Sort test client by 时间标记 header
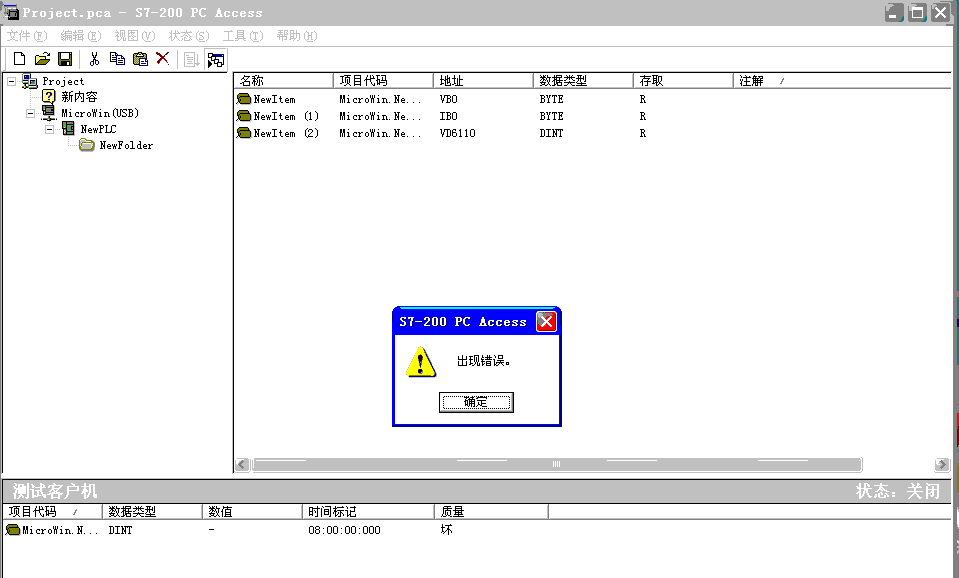 point(368,511)
